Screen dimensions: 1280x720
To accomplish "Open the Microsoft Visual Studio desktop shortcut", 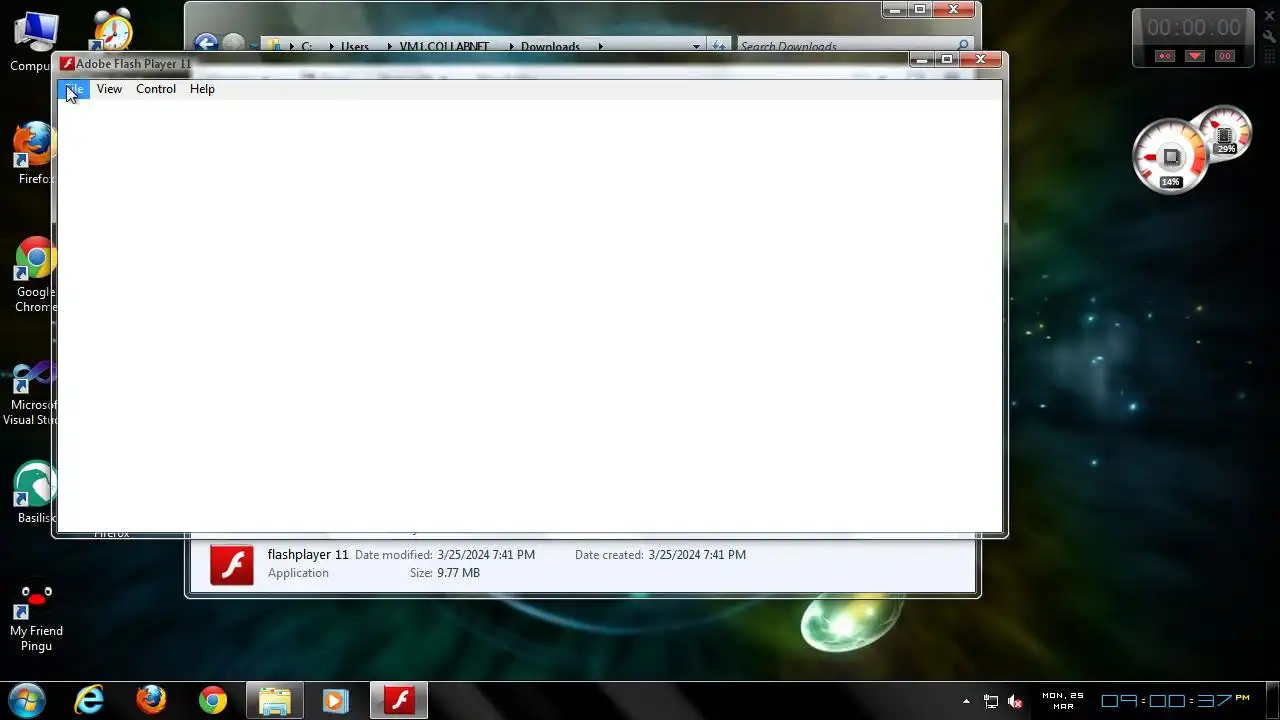I will click(32, 393).
